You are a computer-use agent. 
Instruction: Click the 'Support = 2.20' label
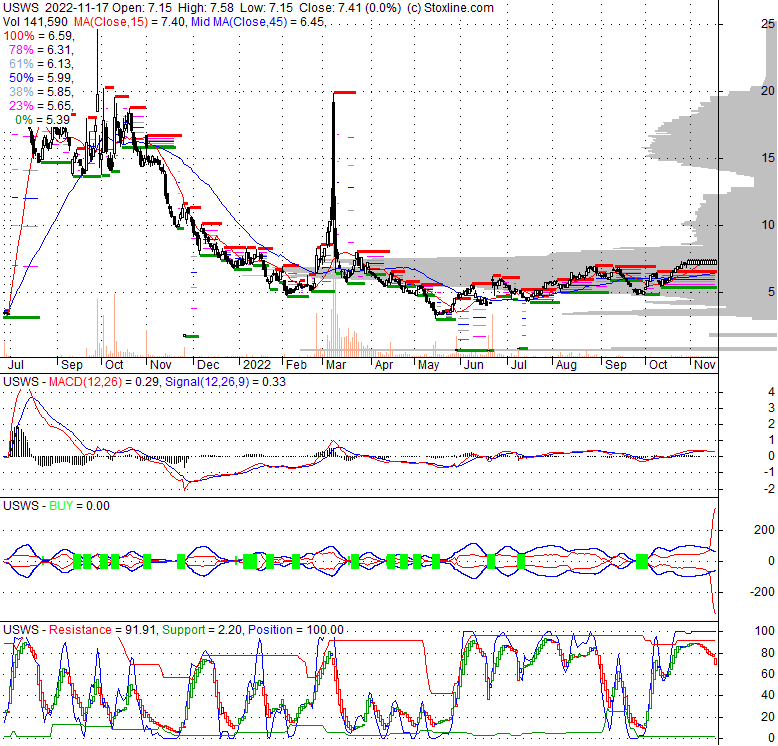pyautogui.click(x=202, y=630)
